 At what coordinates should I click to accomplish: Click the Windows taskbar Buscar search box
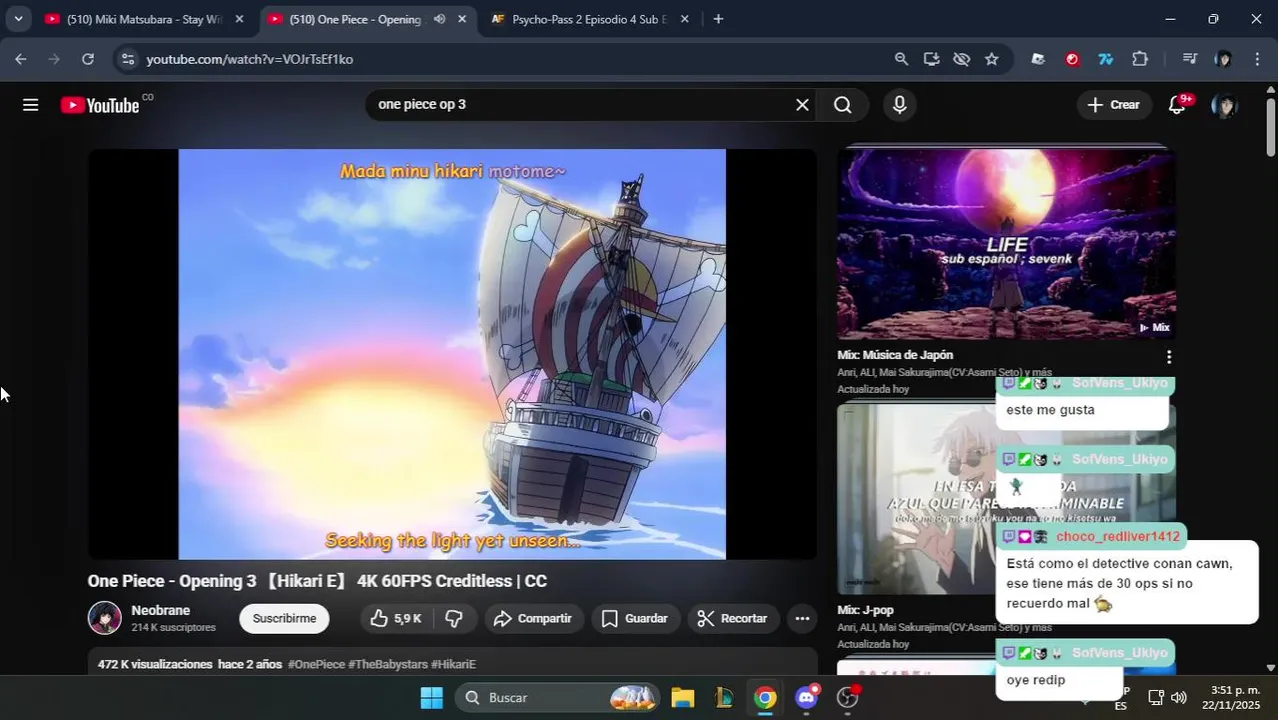[558, 697]
